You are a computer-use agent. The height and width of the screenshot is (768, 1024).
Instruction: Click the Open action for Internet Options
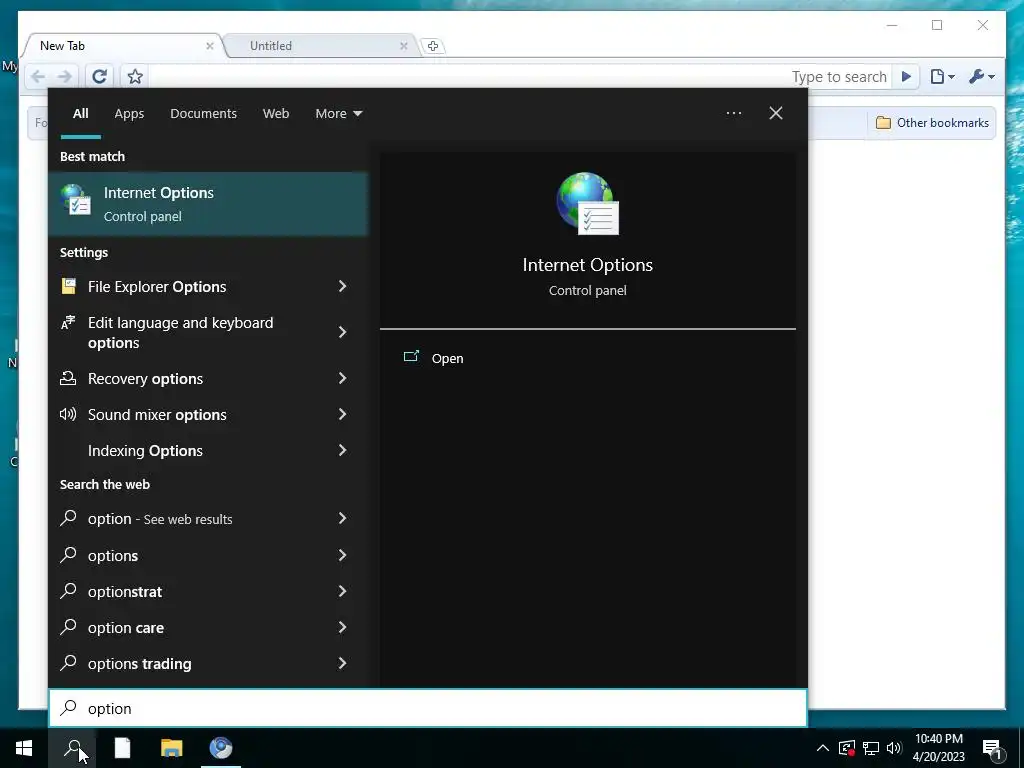click(447, 359)
